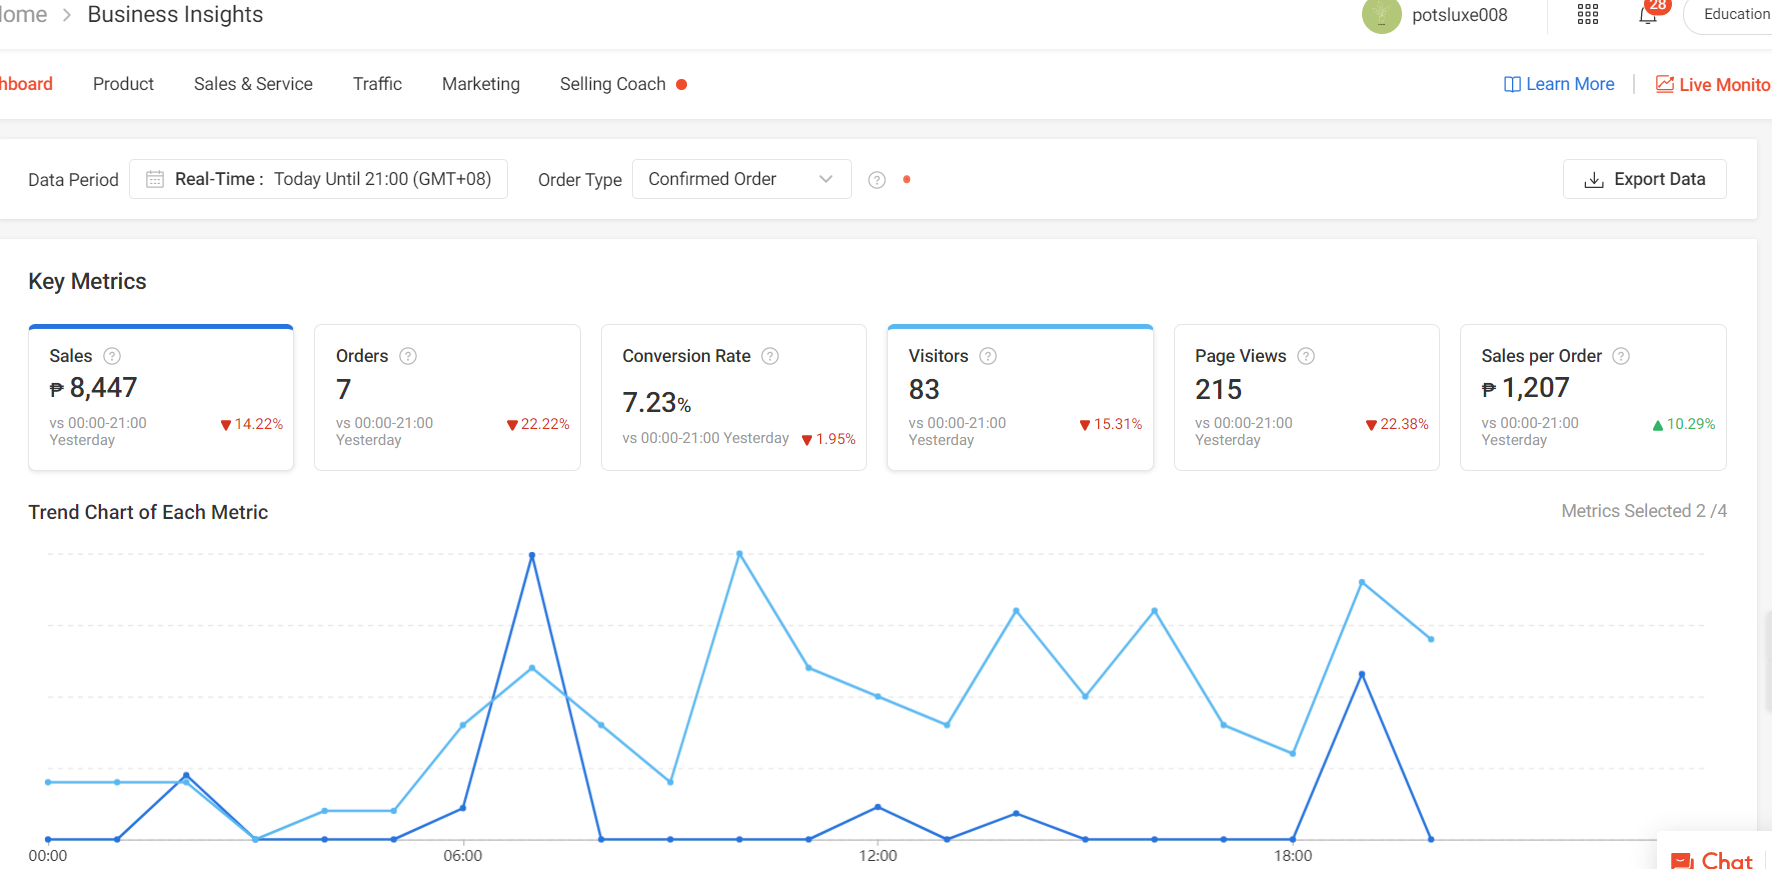Click the calendar icon in Data Period
The width and height of the screenshot is (1772, 869).
155,179
